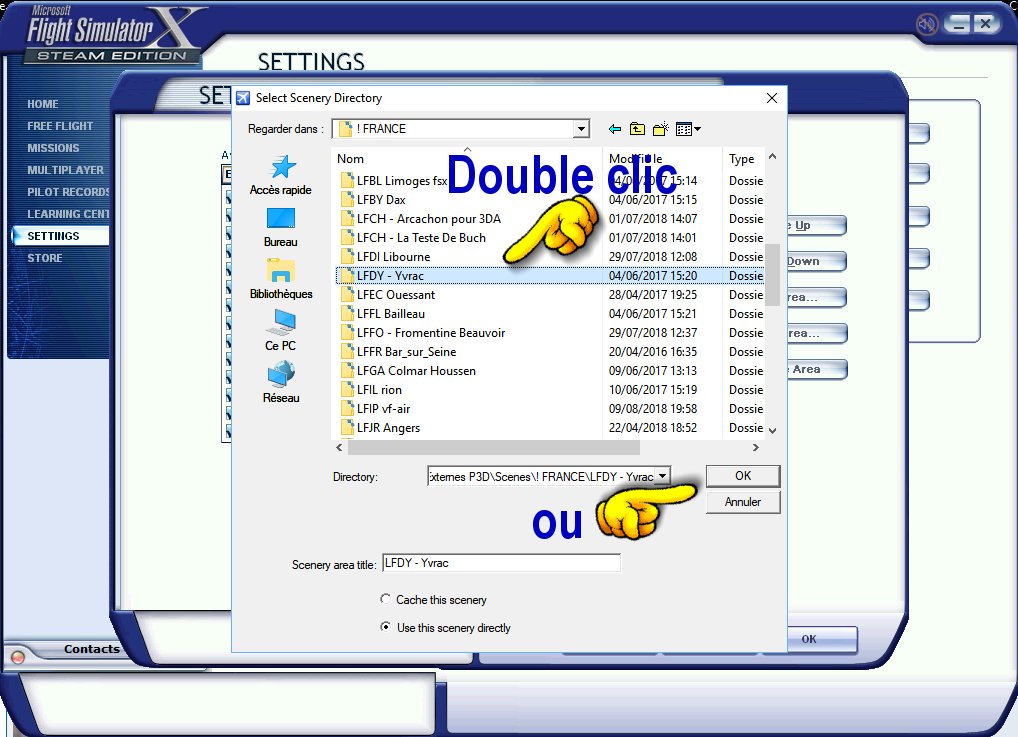
Task: Open HOME in FSX sidebar
Action: click(43, 104)
